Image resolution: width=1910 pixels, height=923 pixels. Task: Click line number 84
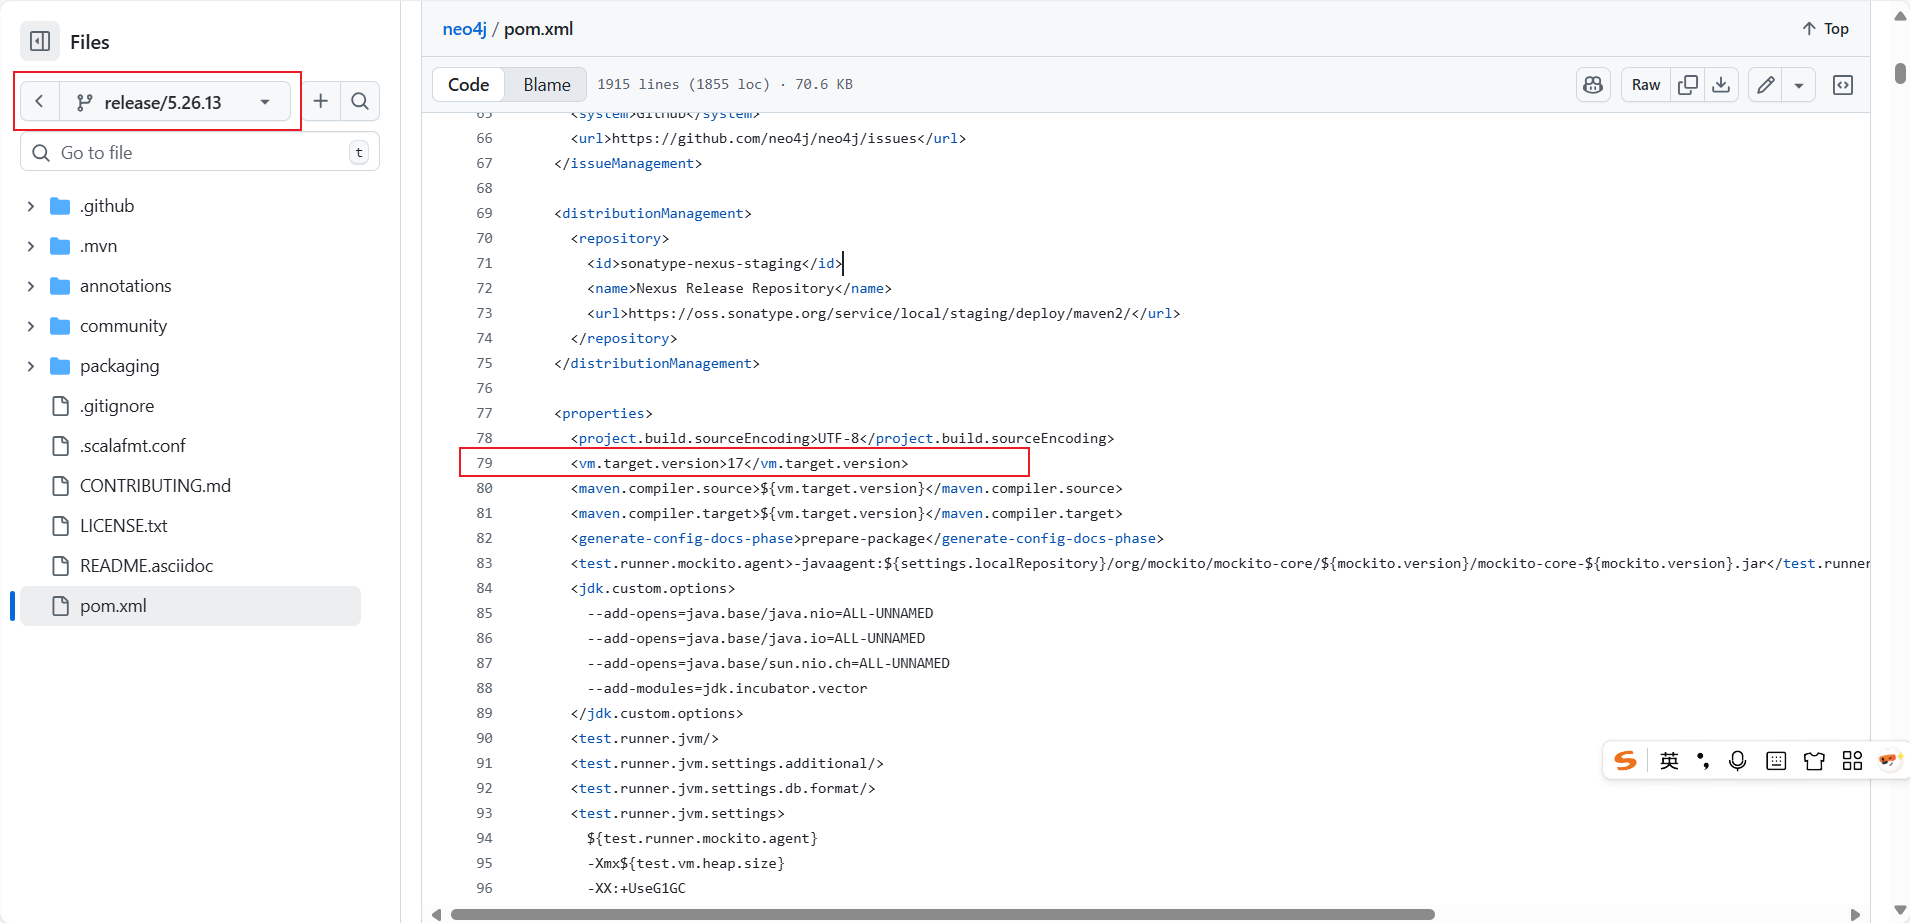484,588
